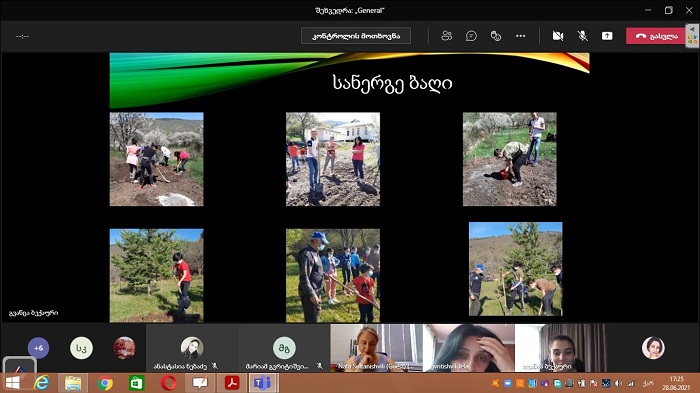Image resolution: width=700 pixels, height=393 pixels.
Task: Click the presenter name label გვანცა ბეჭაური
Action: (33, 313)
